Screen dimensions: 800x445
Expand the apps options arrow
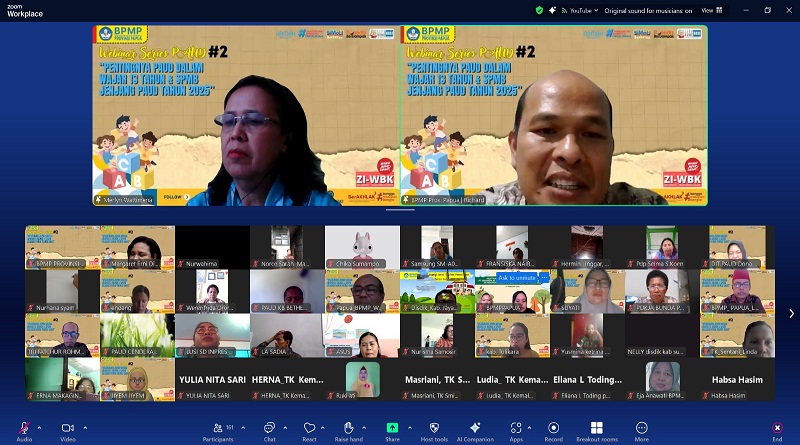click(530, 428)
